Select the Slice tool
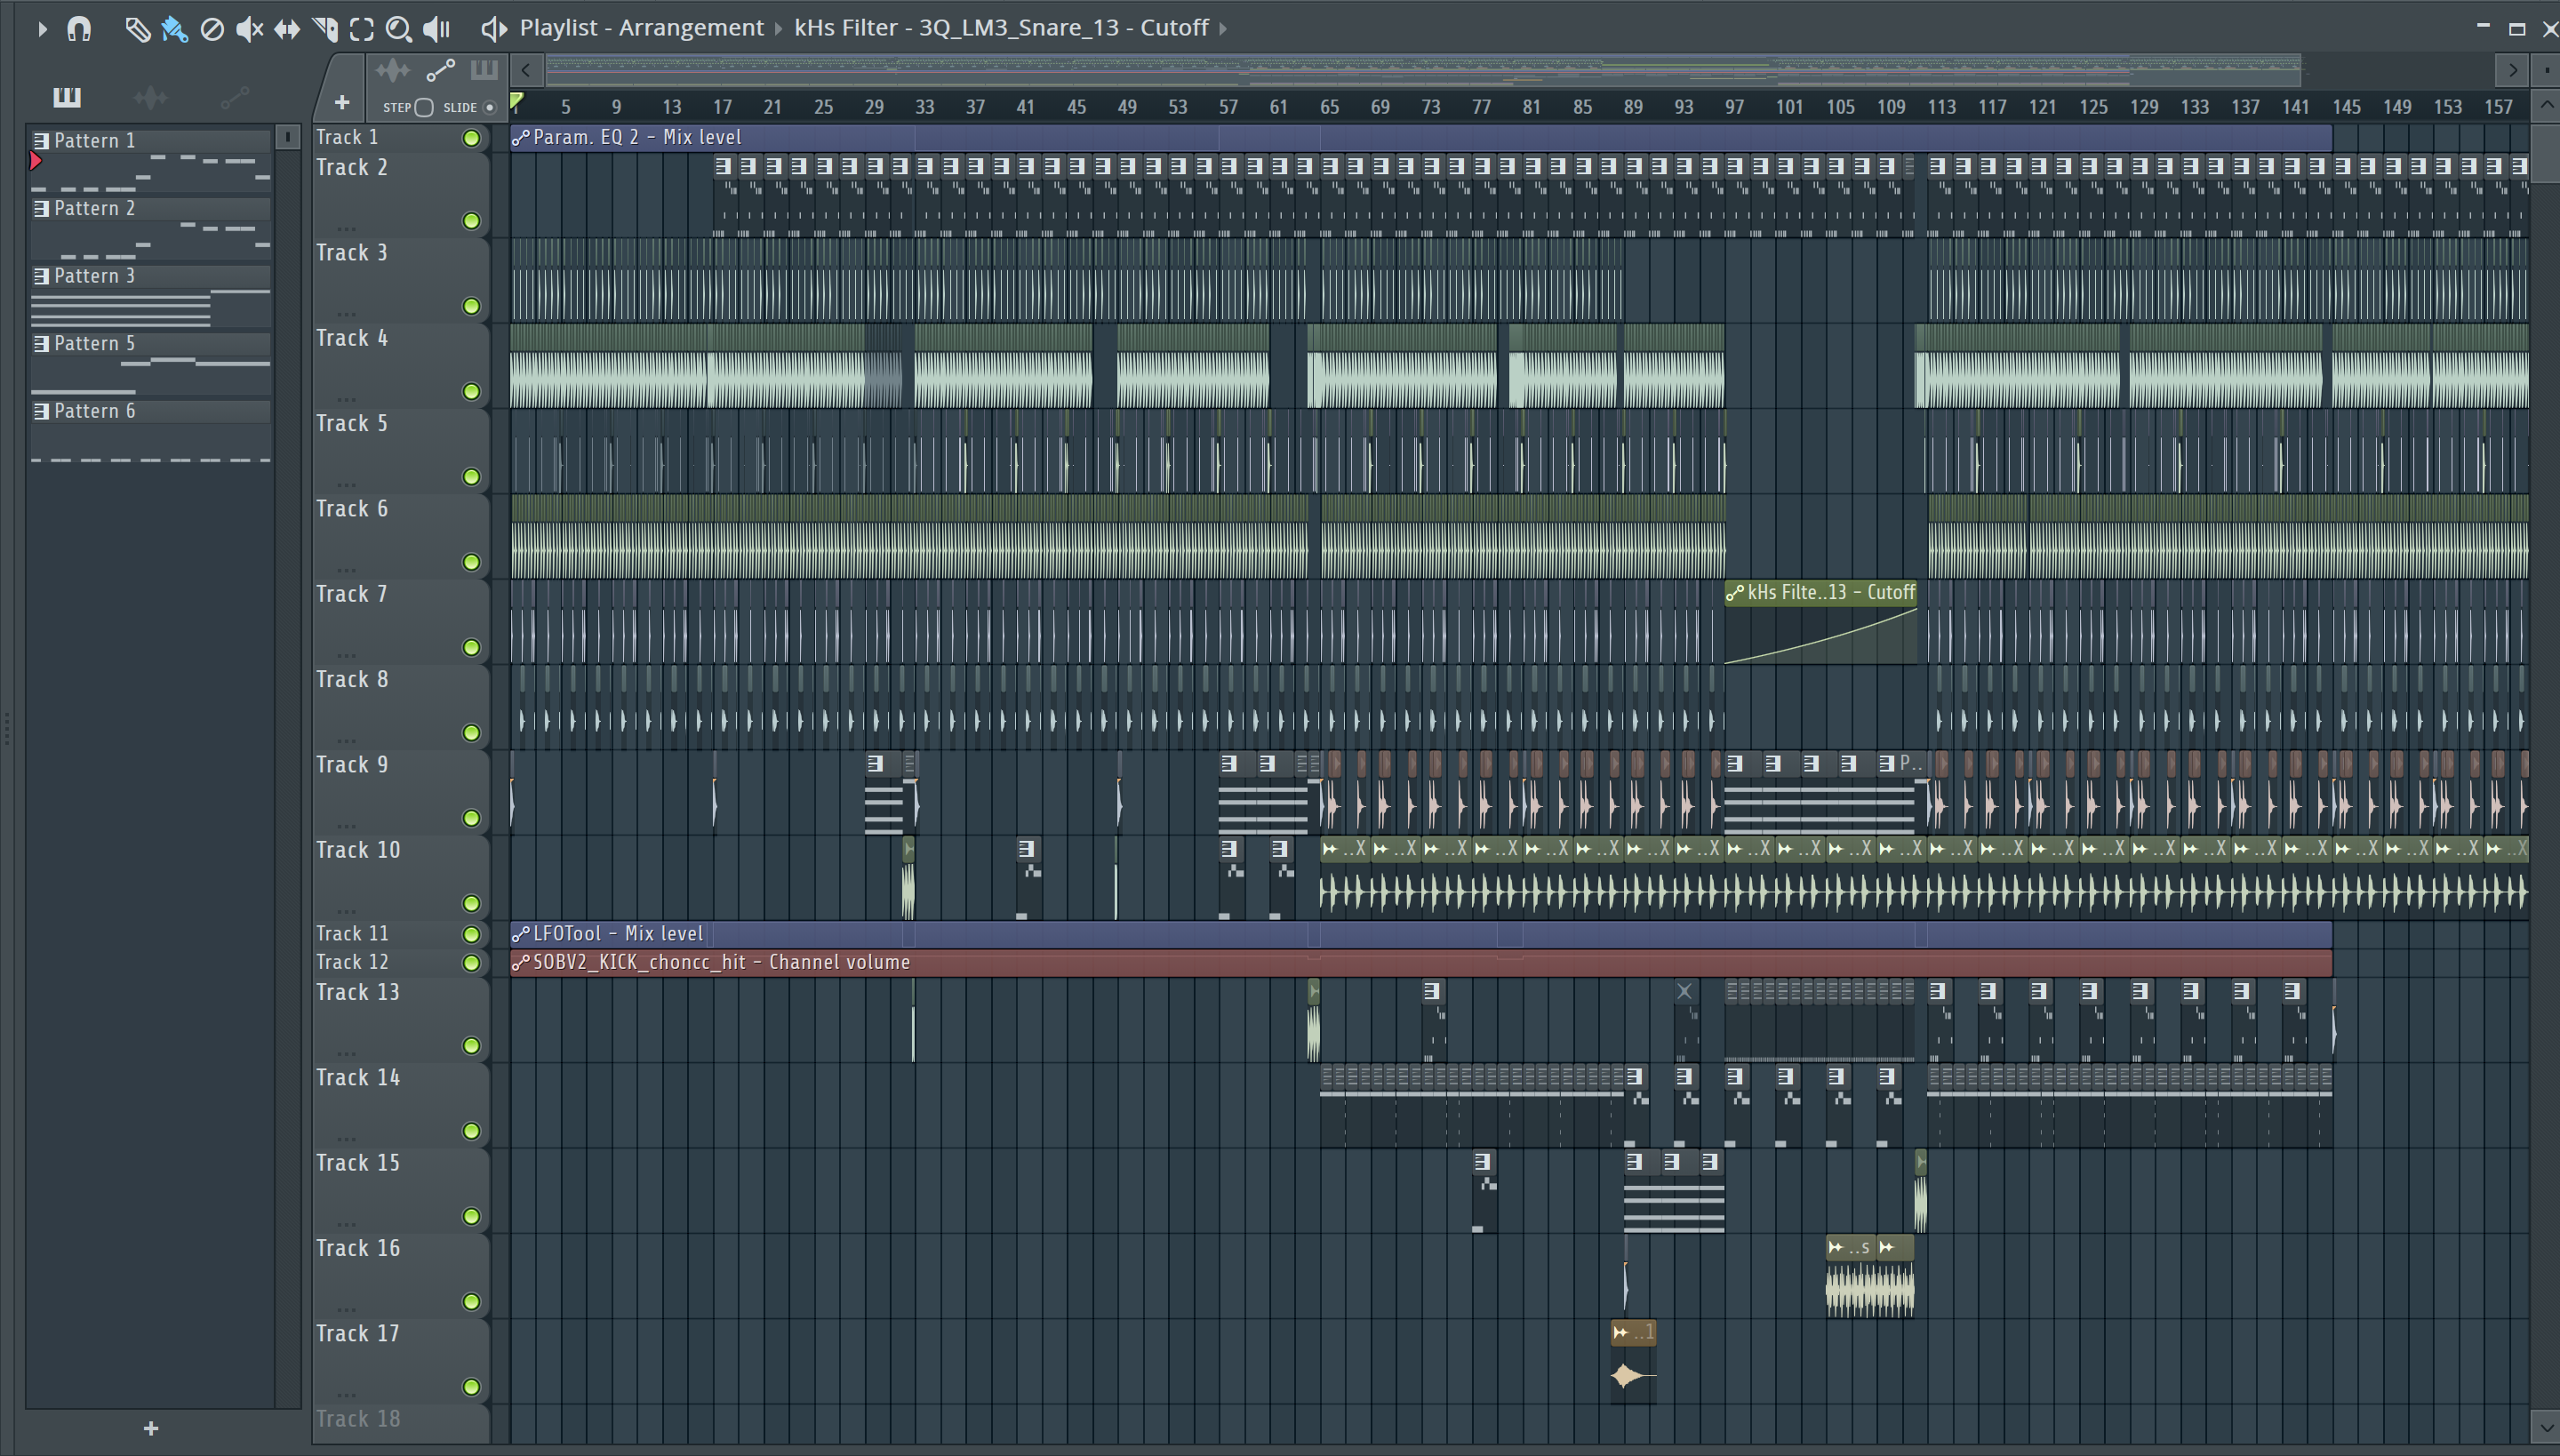Screen dimensions: 2560x1456 [x=325, y=29]
